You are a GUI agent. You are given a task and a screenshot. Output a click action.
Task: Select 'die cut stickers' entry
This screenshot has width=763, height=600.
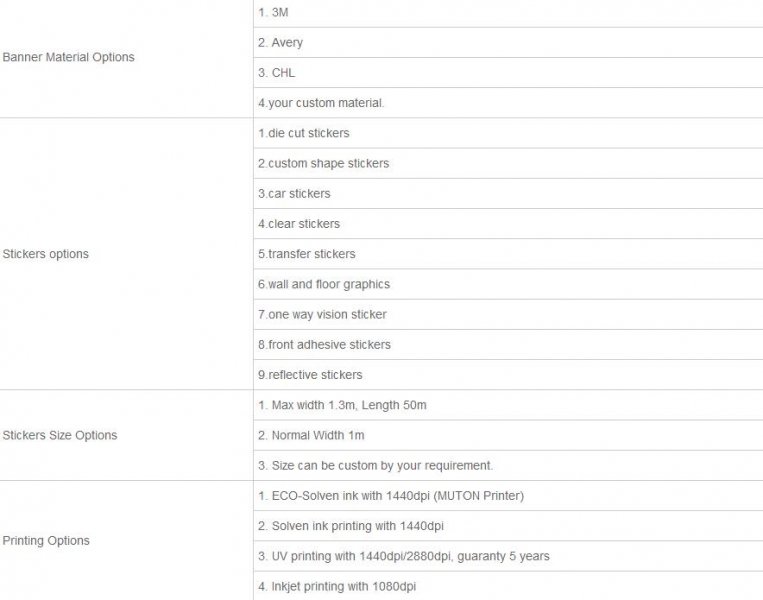coord(508,133)
